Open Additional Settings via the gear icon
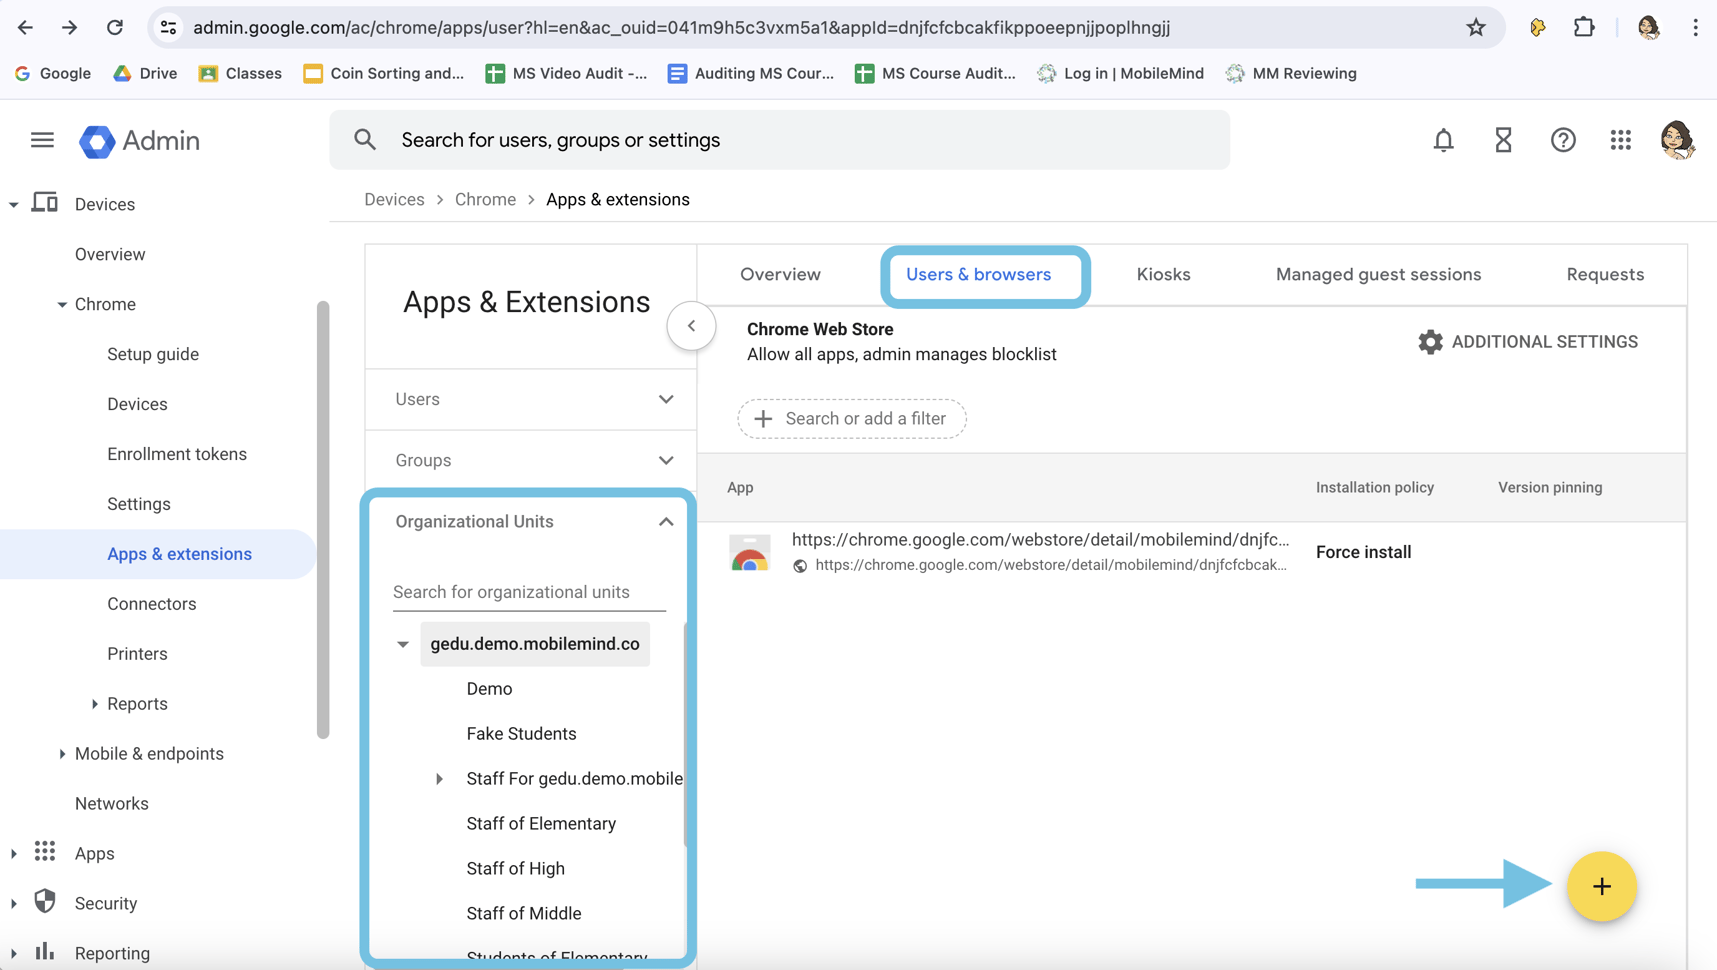Image resolution: width=1717 pixels, height=970 pixels. (x=1432, y=341)
